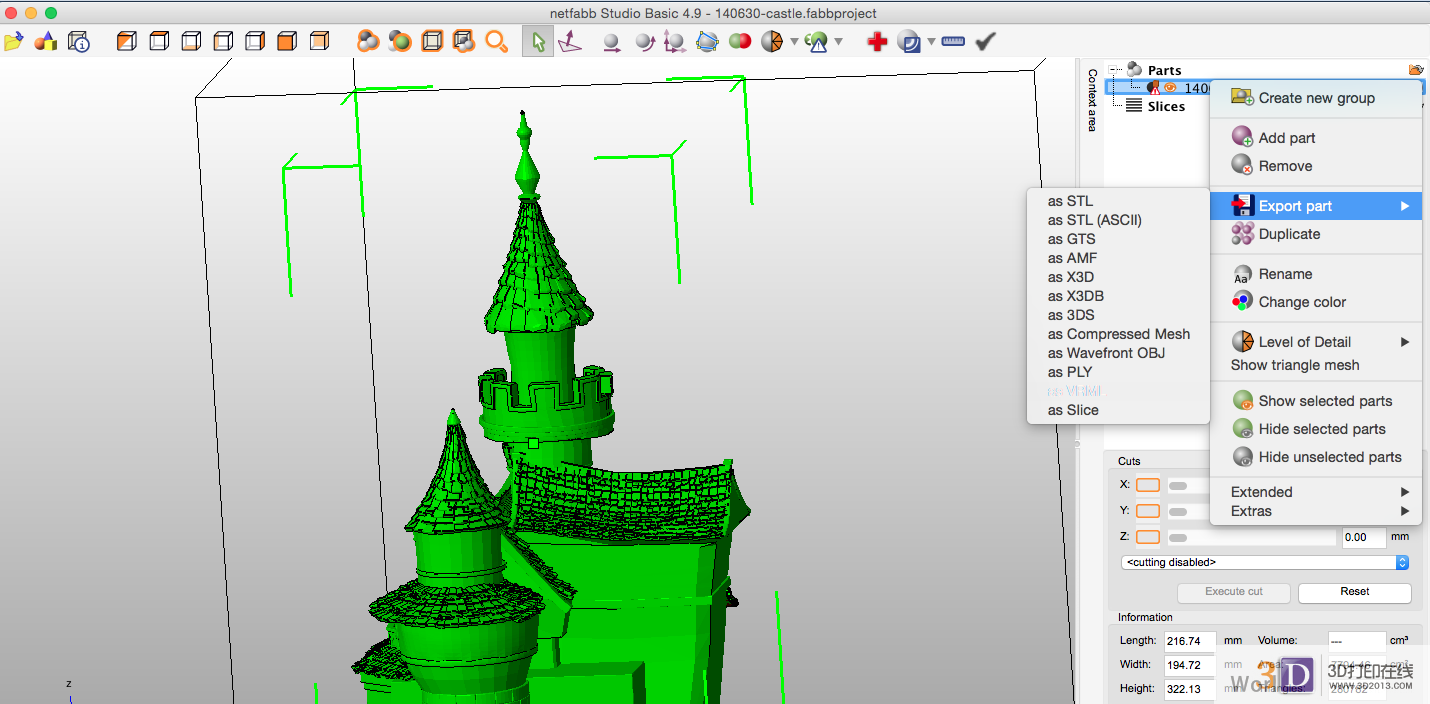Select the magnifier zoom tool in toolbar
Image resolution: width=1430 pixels, height=704 pixels.
(x=496, y=42)
